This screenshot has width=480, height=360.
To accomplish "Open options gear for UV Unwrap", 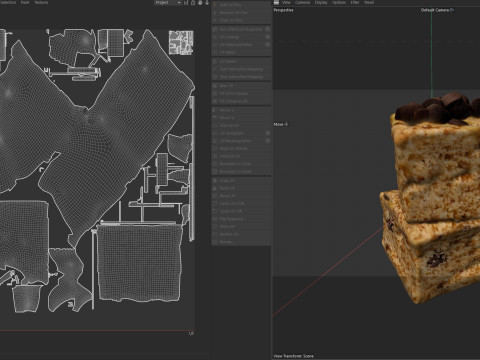I will click(268, 37).
